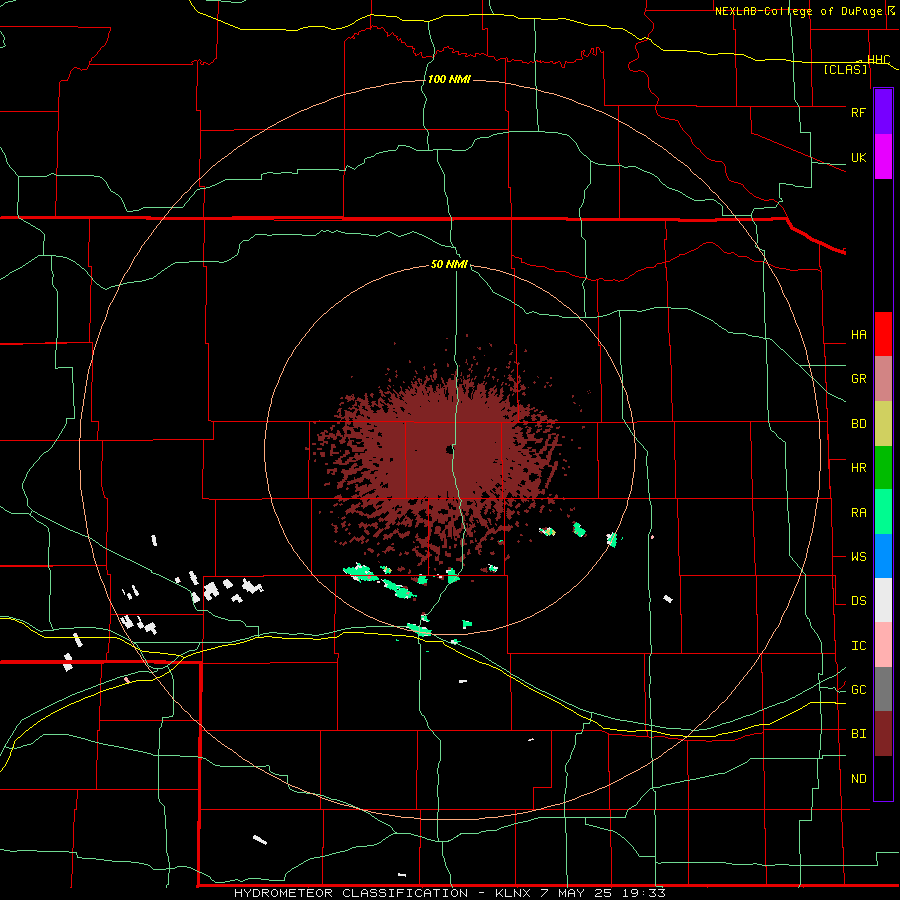Click the [CLAS] units label

click(845, 69)
